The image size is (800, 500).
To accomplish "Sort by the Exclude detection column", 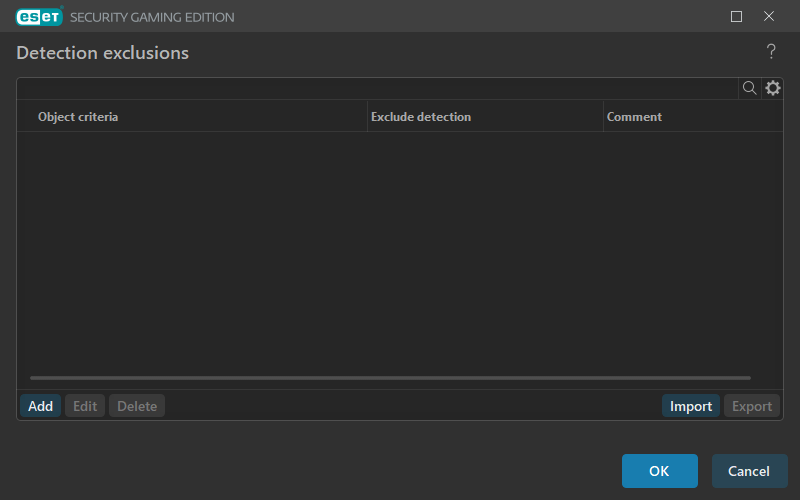I will [485, 116].
